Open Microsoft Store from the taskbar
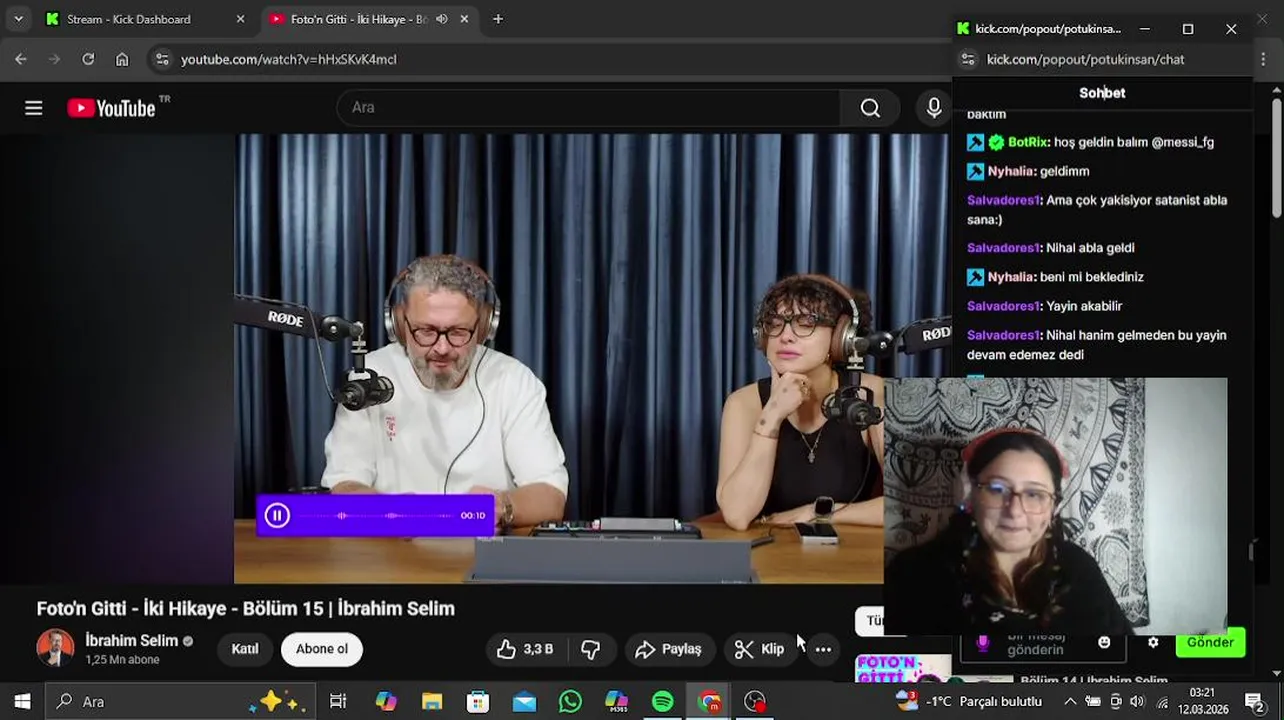Screen dimensions: 1284x720 [x=478, y=701]
